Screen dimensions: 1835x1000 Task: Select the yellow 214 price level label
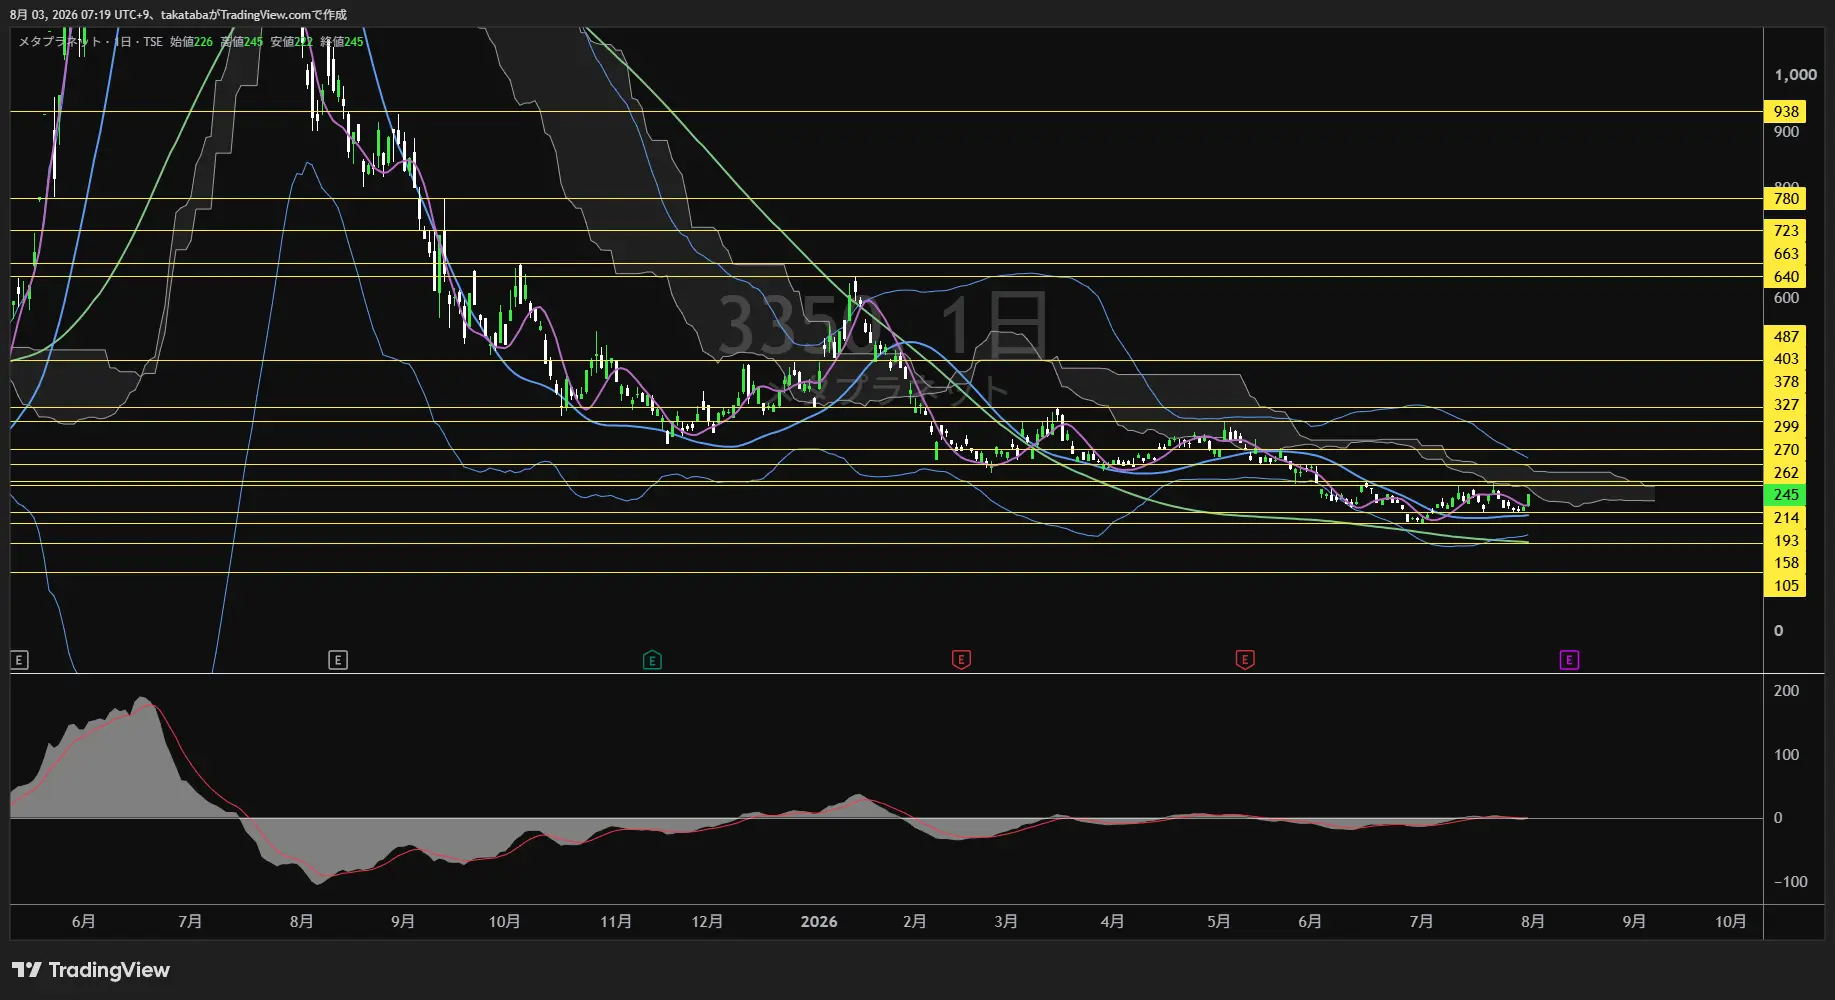(x=1785, y=518)
